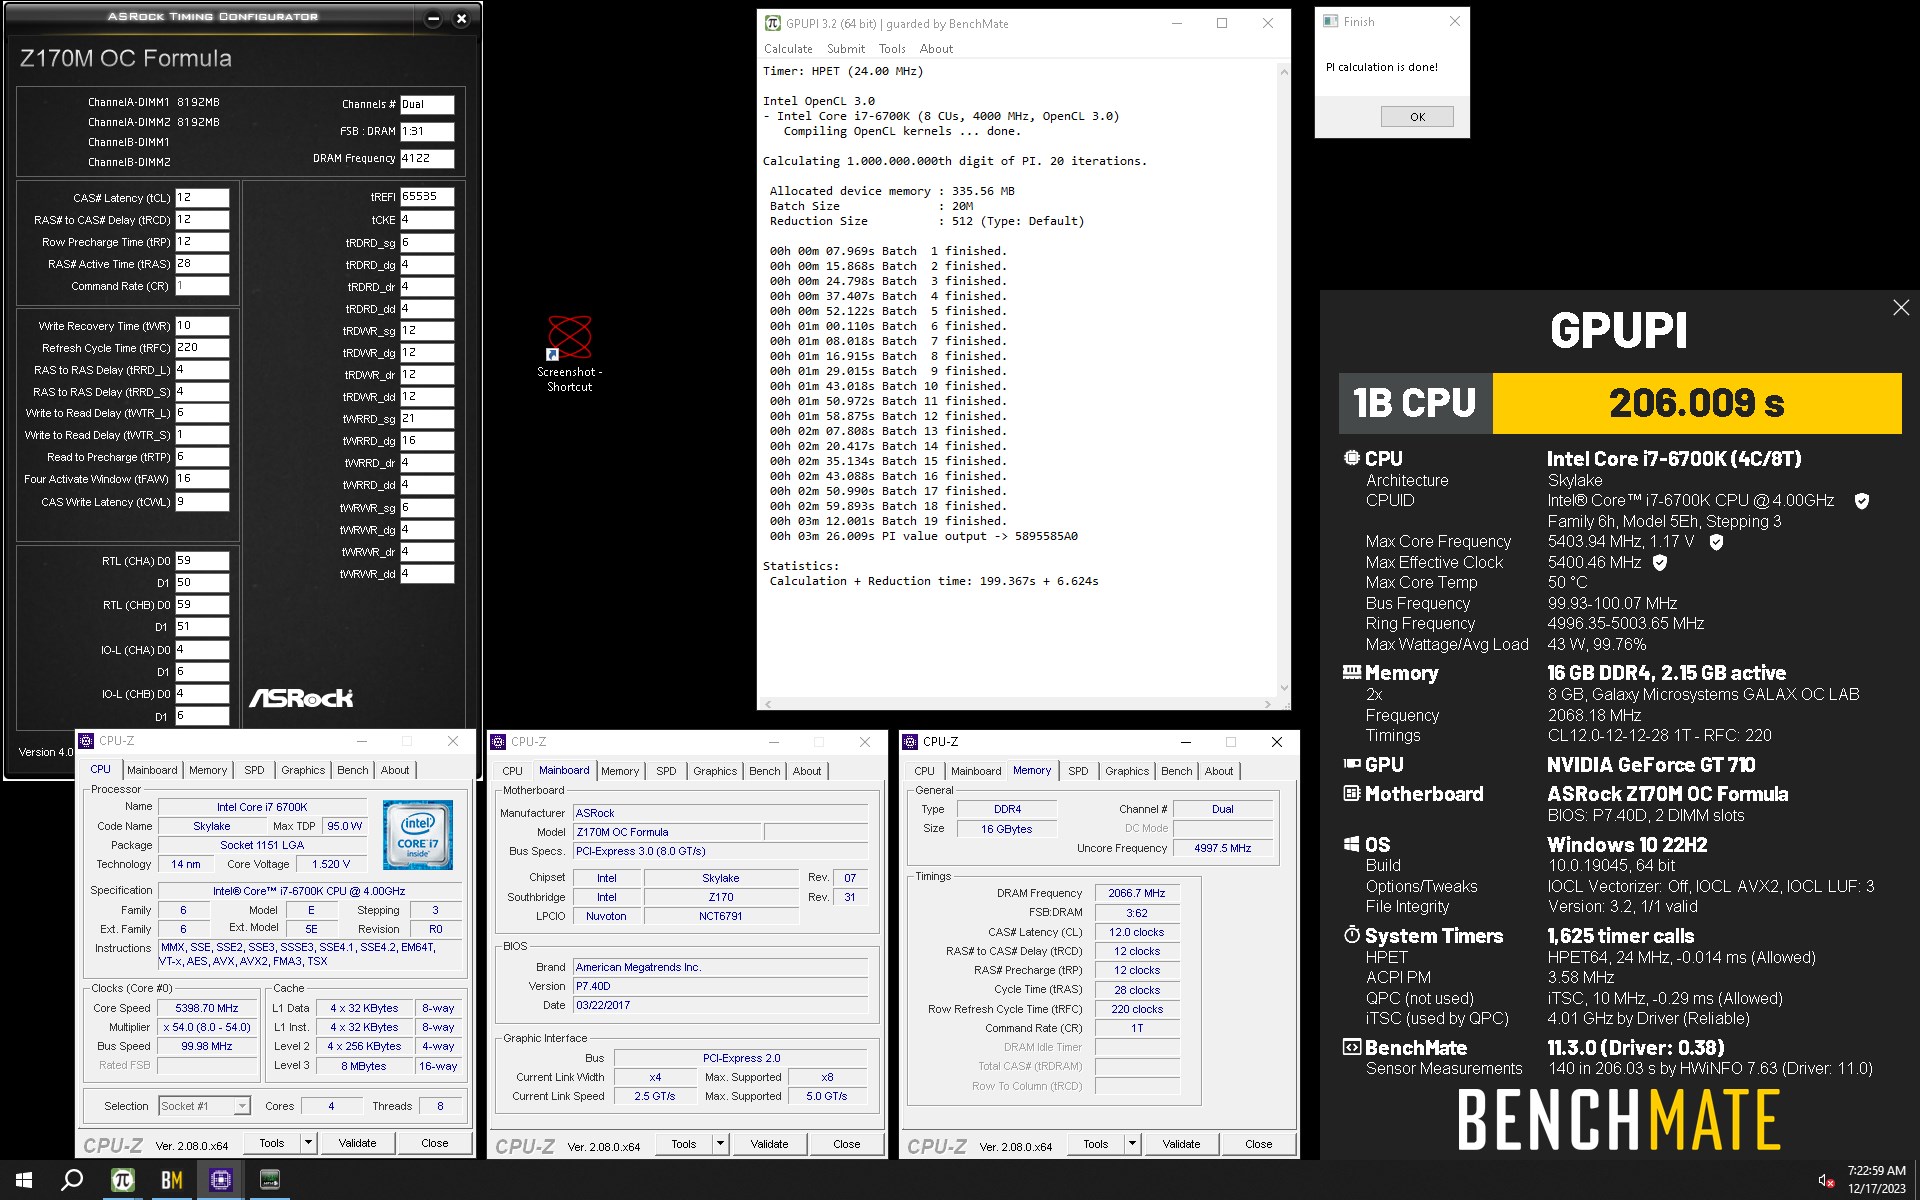The height and width of the screenshot is (1200, 1920).
Task: Open the timing configurator taskbar icon
Action: (269, 1180)
